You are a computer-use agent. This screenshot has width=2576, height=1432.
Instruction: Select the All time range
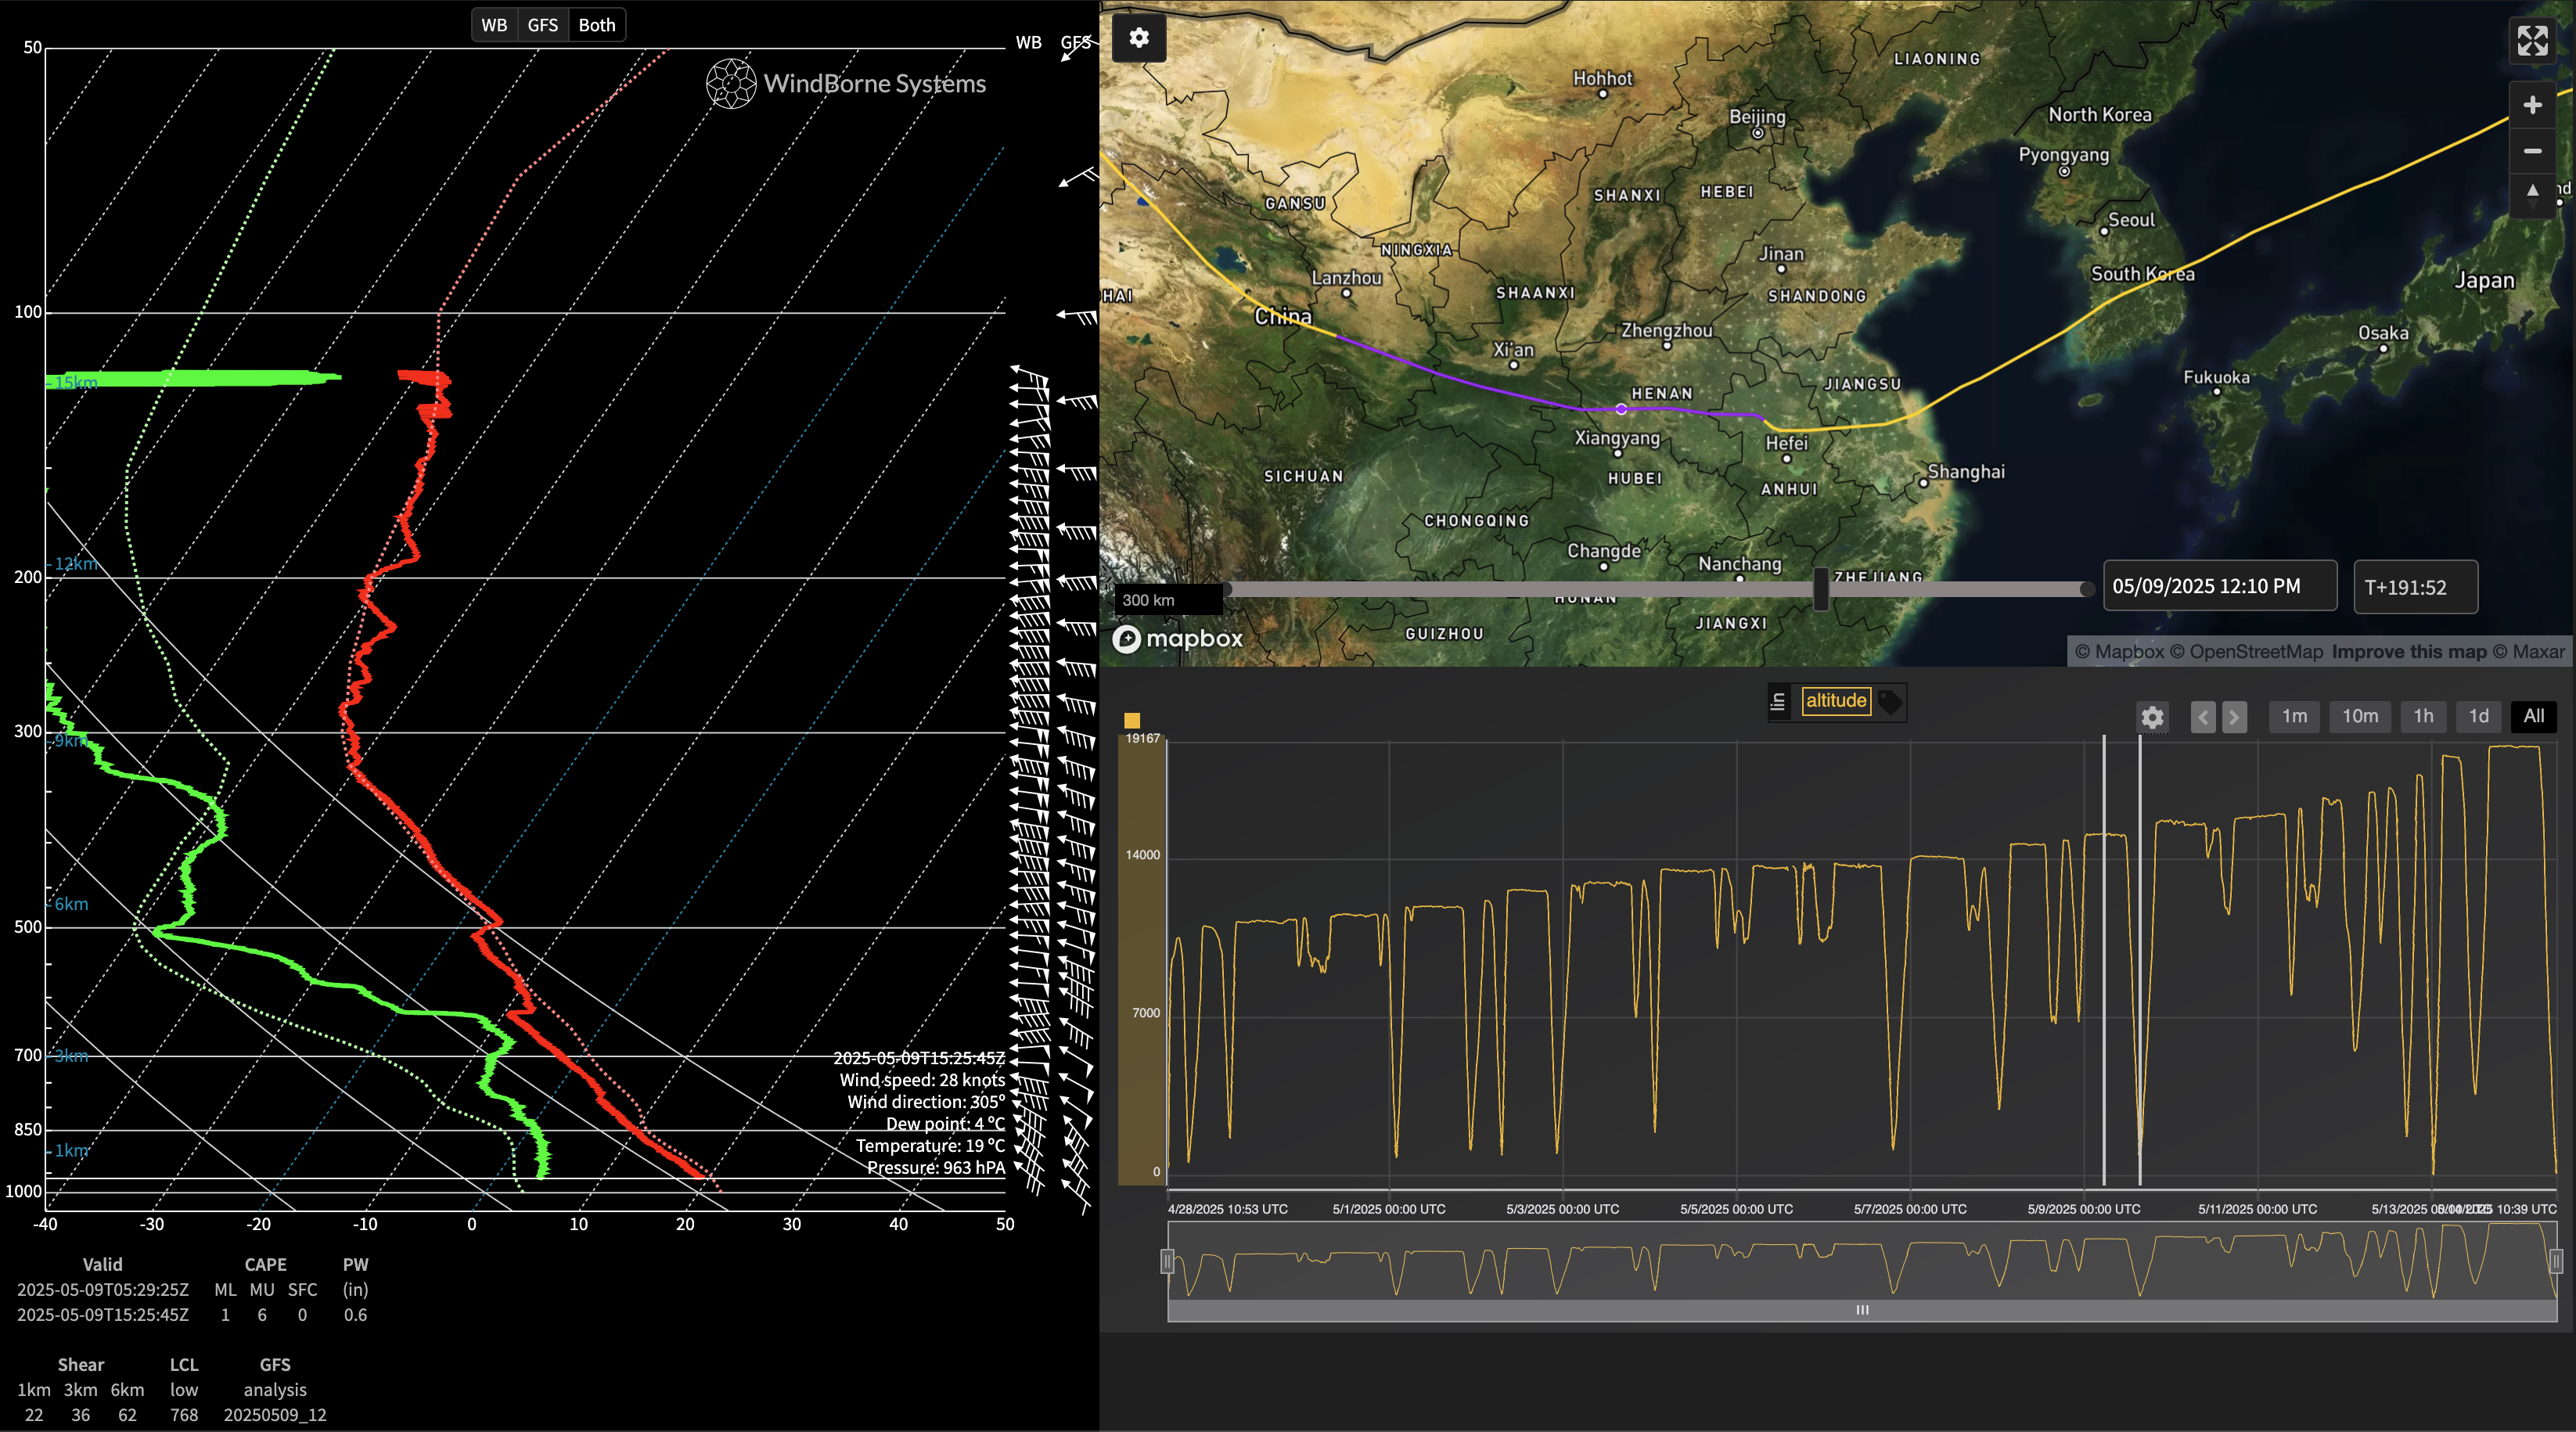(x=2533, y=716)
